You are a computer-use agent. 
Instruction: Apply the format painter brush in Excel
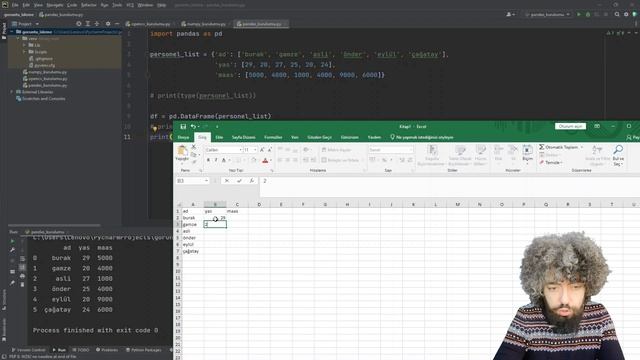(193, 162)
